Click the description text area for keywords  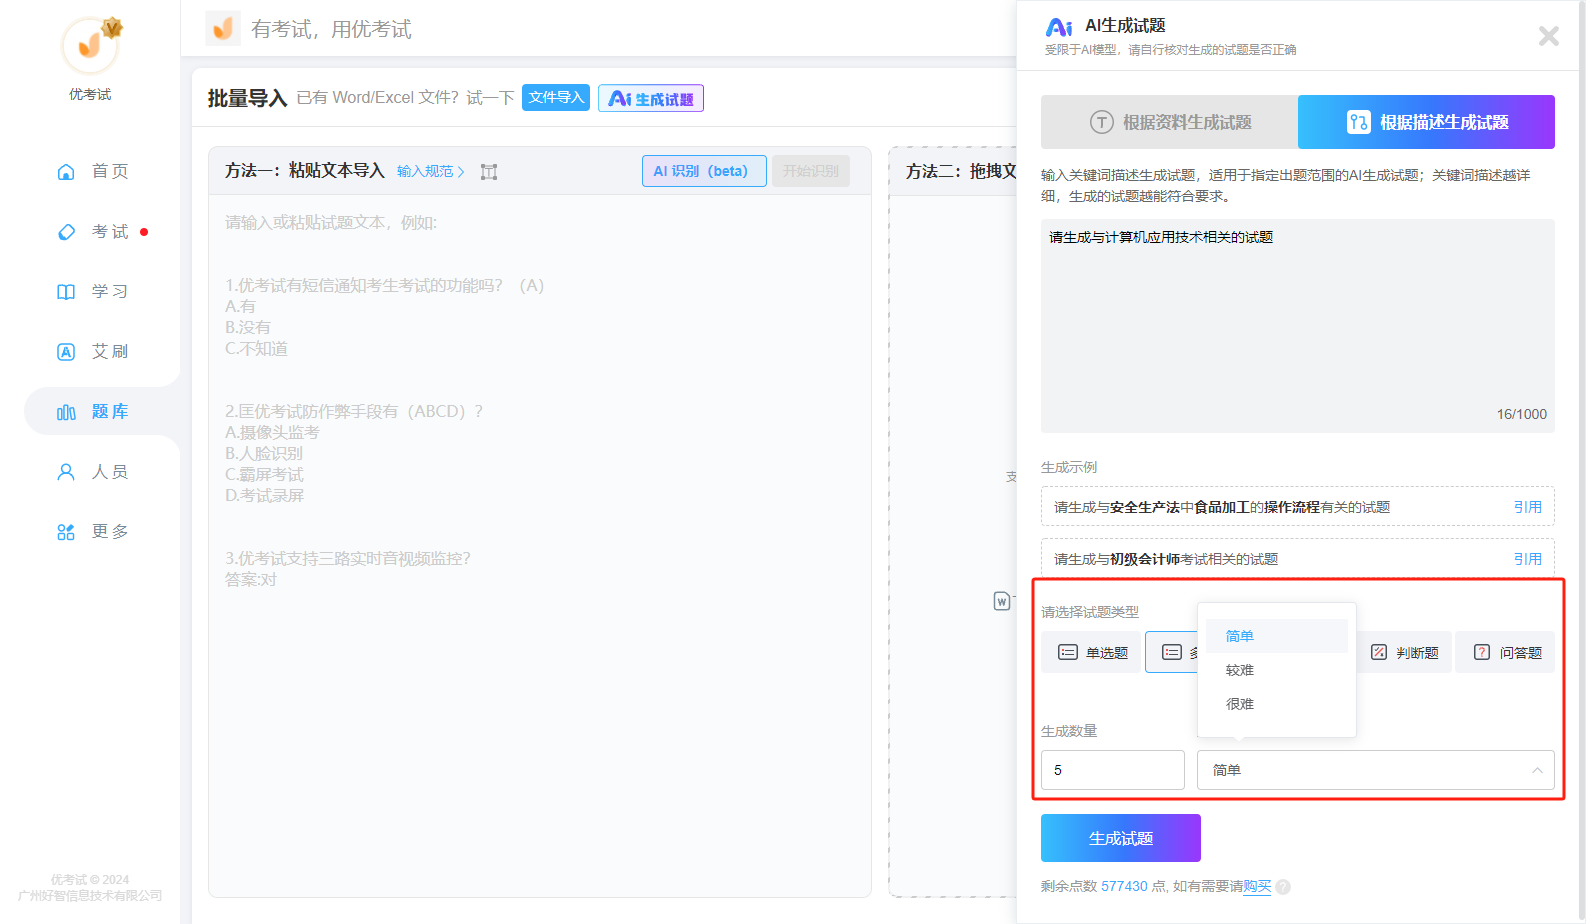(x=1298, y=326)
